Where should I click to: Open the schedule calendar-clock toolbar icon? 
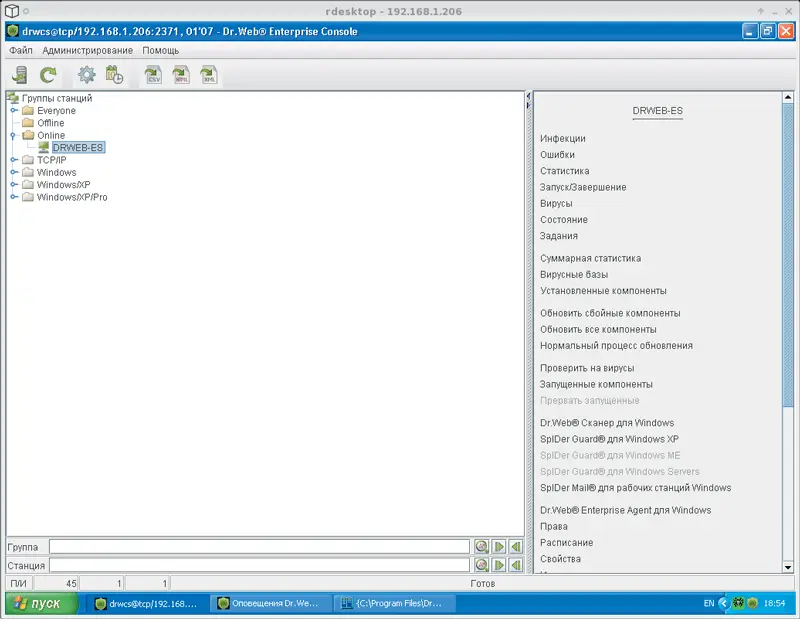(x=114, y=75)
